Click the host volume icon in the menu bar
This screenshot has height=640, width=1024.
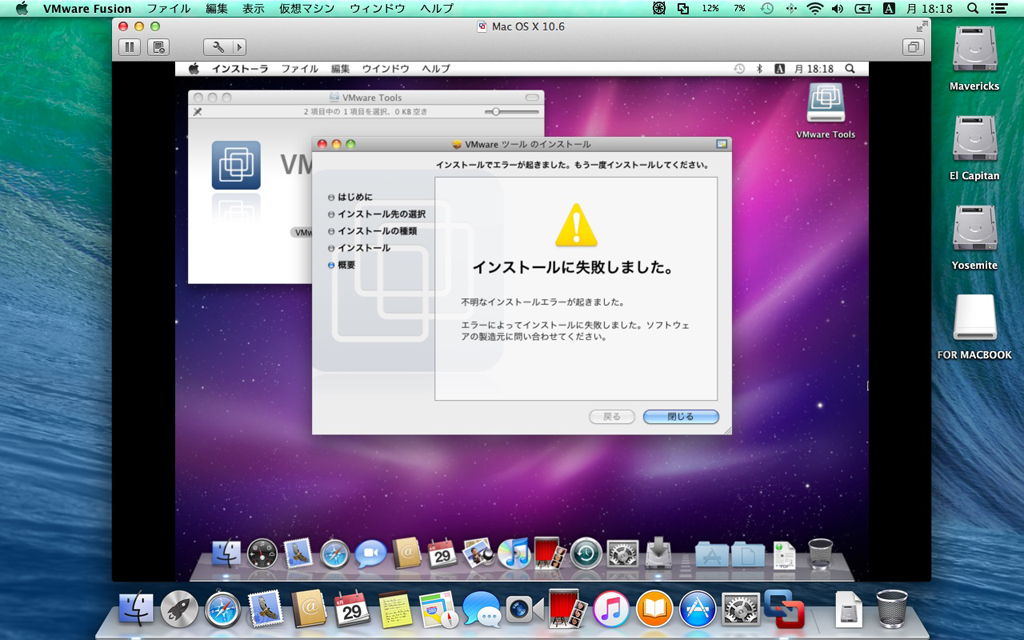(837, 8)
